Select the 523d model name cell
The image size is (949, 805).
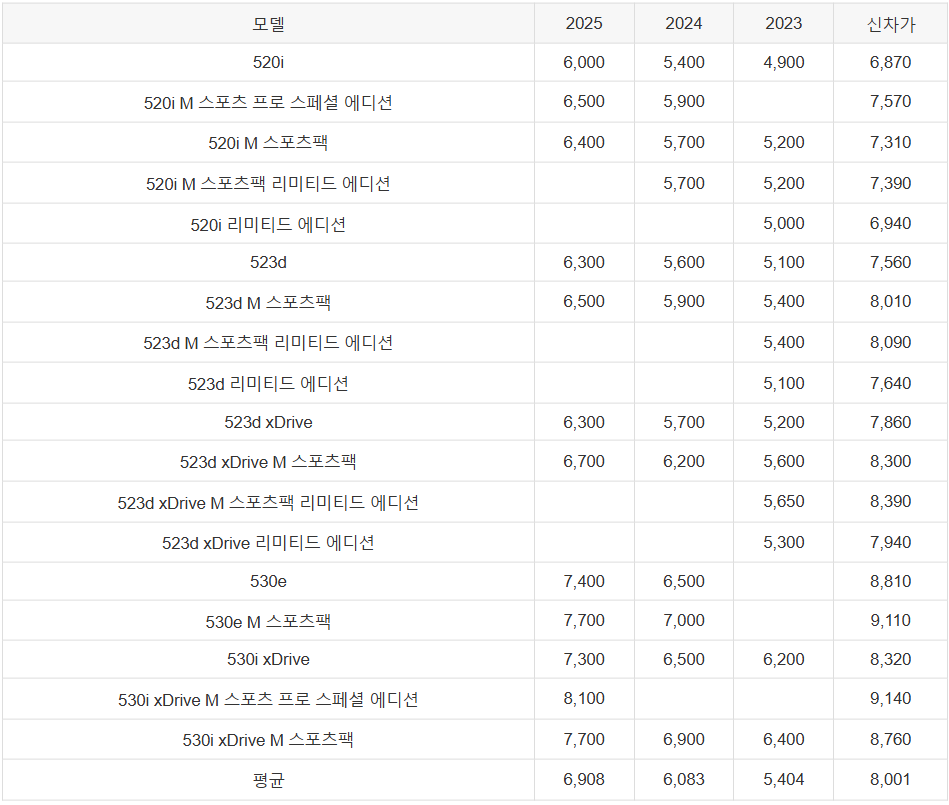click(268, 263)
